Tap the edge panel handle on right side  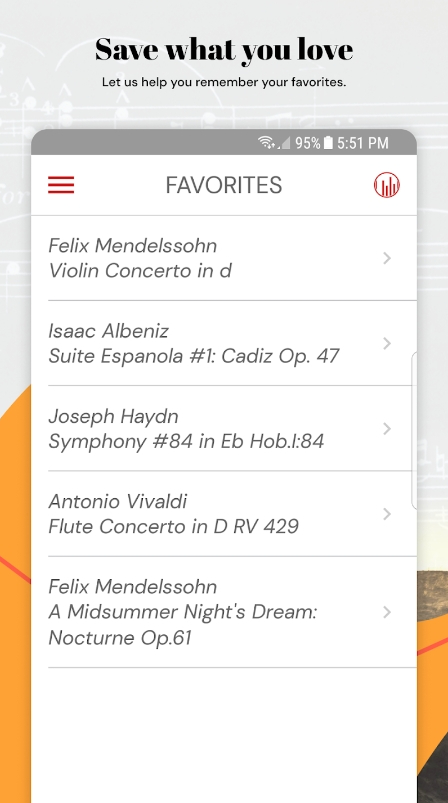pos(414,430)
